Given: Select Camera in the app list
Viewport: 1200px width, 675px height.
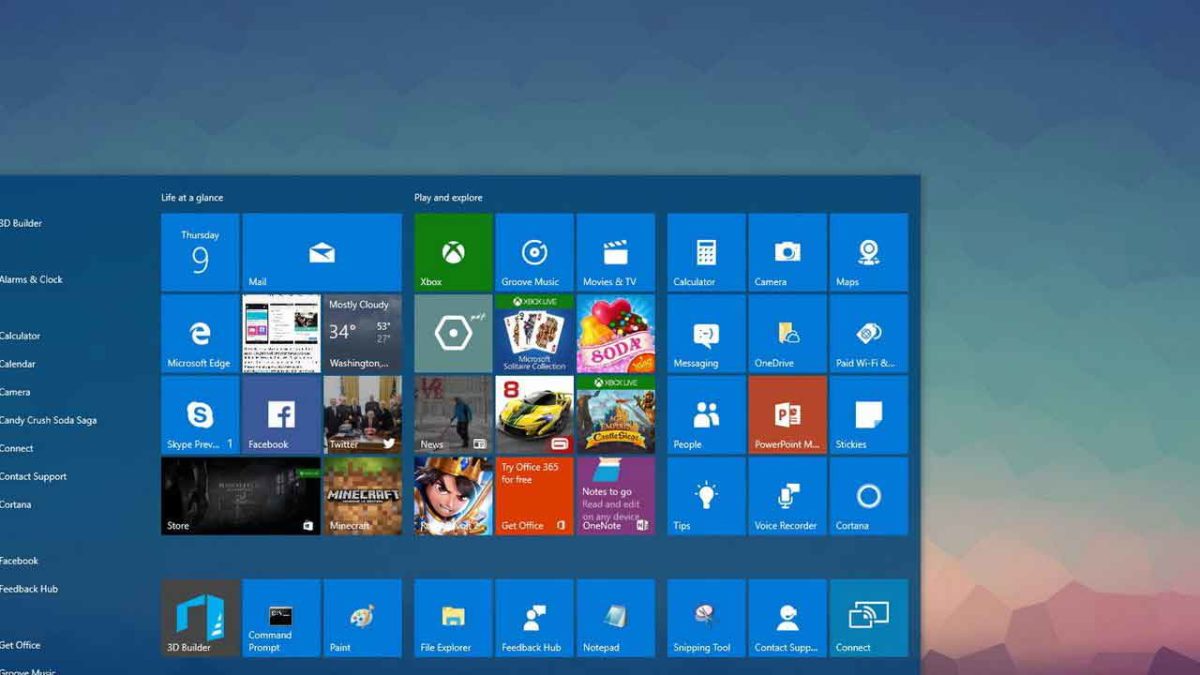Looking at the screenshot, I should tap(15, 392).
